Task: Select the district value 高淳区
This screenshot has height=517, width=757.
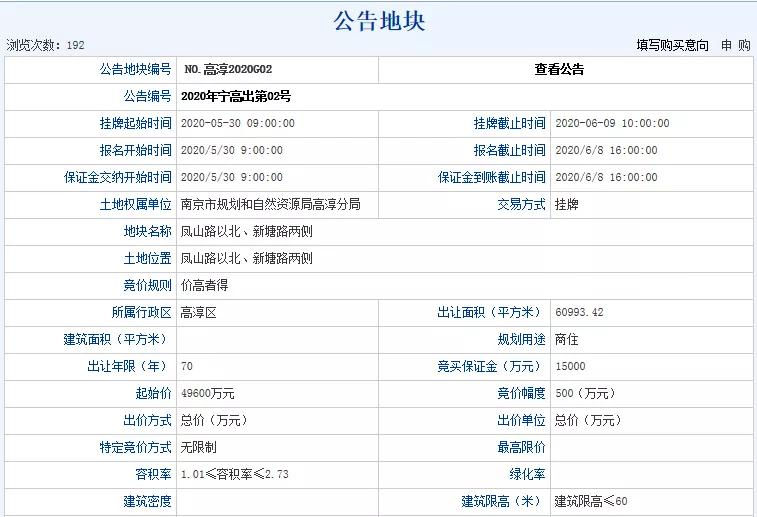Action: (198, 313)
